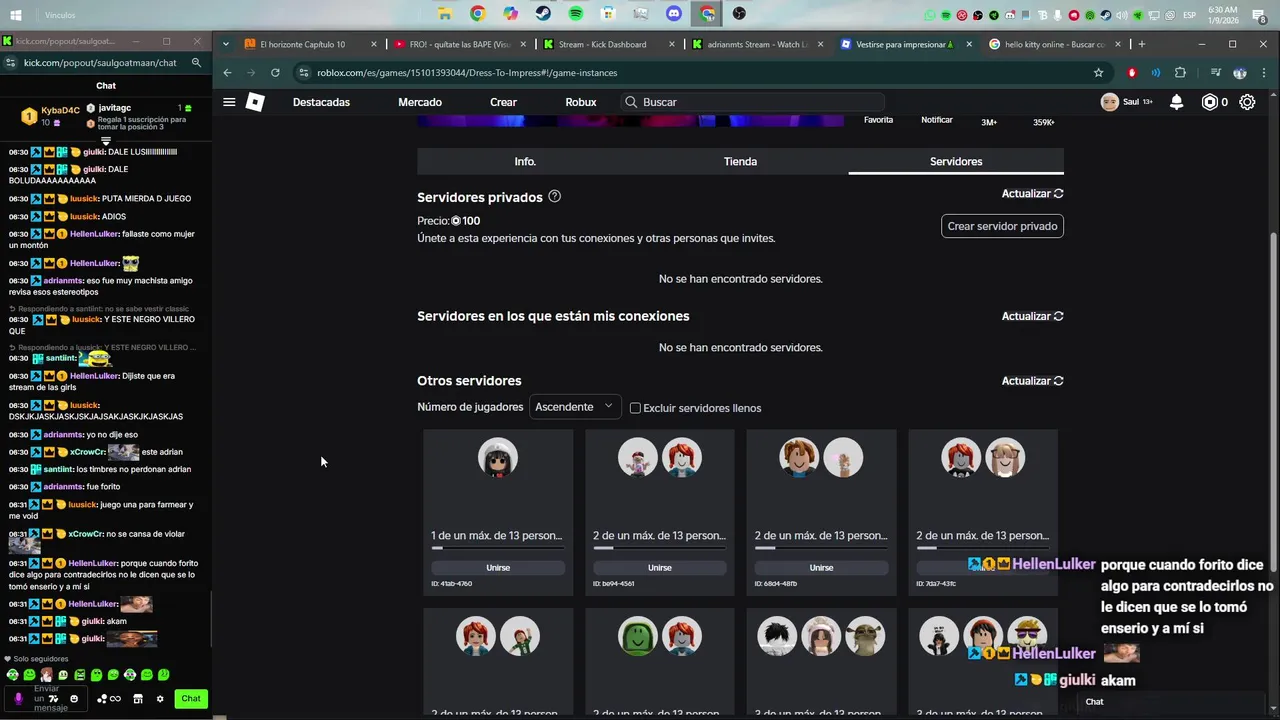Open File Explorer from the taskbar

click(444, 14)
